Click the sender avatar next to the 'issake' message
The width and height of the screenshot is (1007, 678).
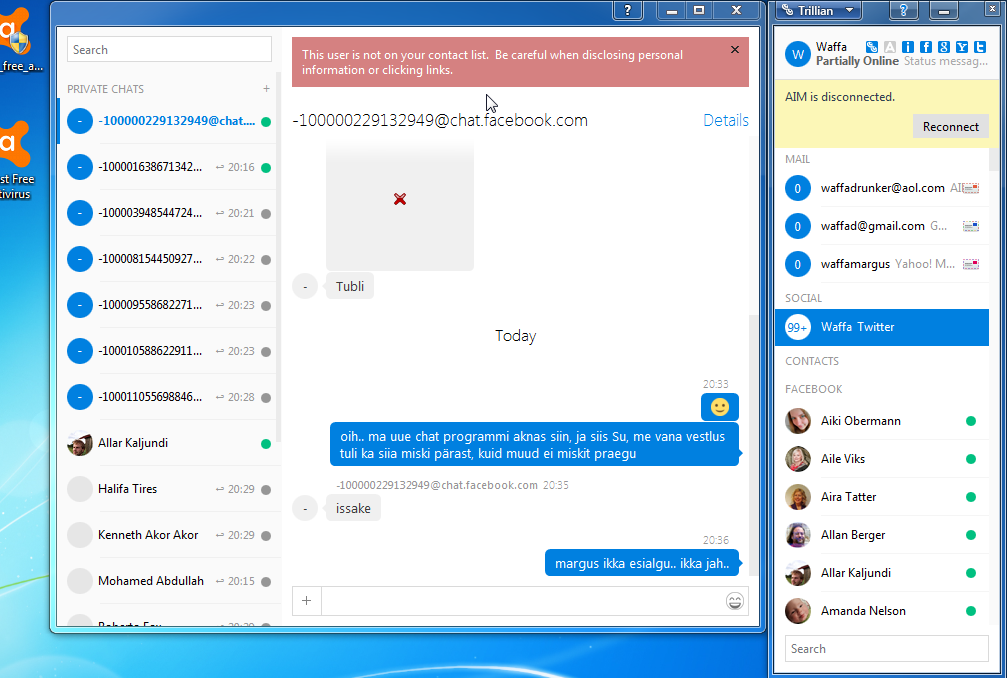(305, 508)
